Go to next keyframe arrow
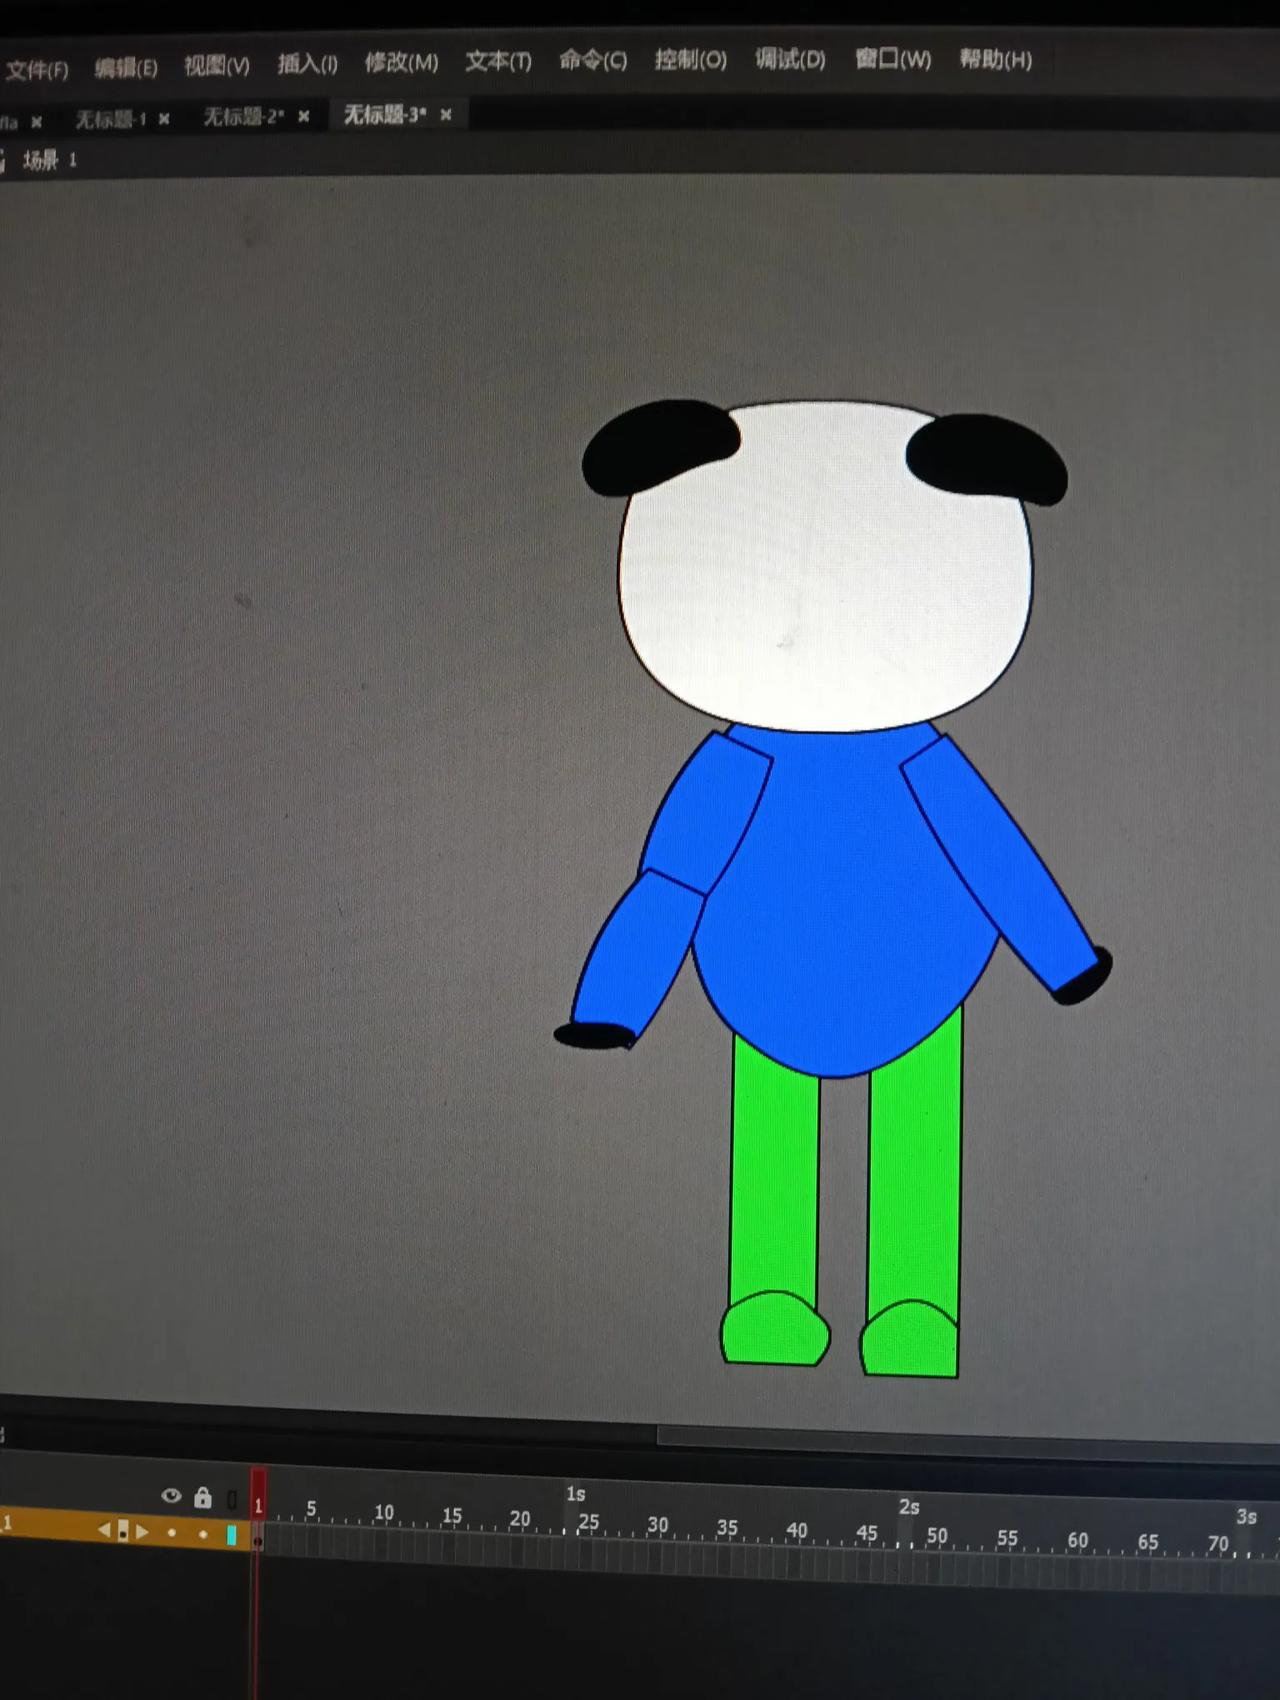 (142, 1531)
